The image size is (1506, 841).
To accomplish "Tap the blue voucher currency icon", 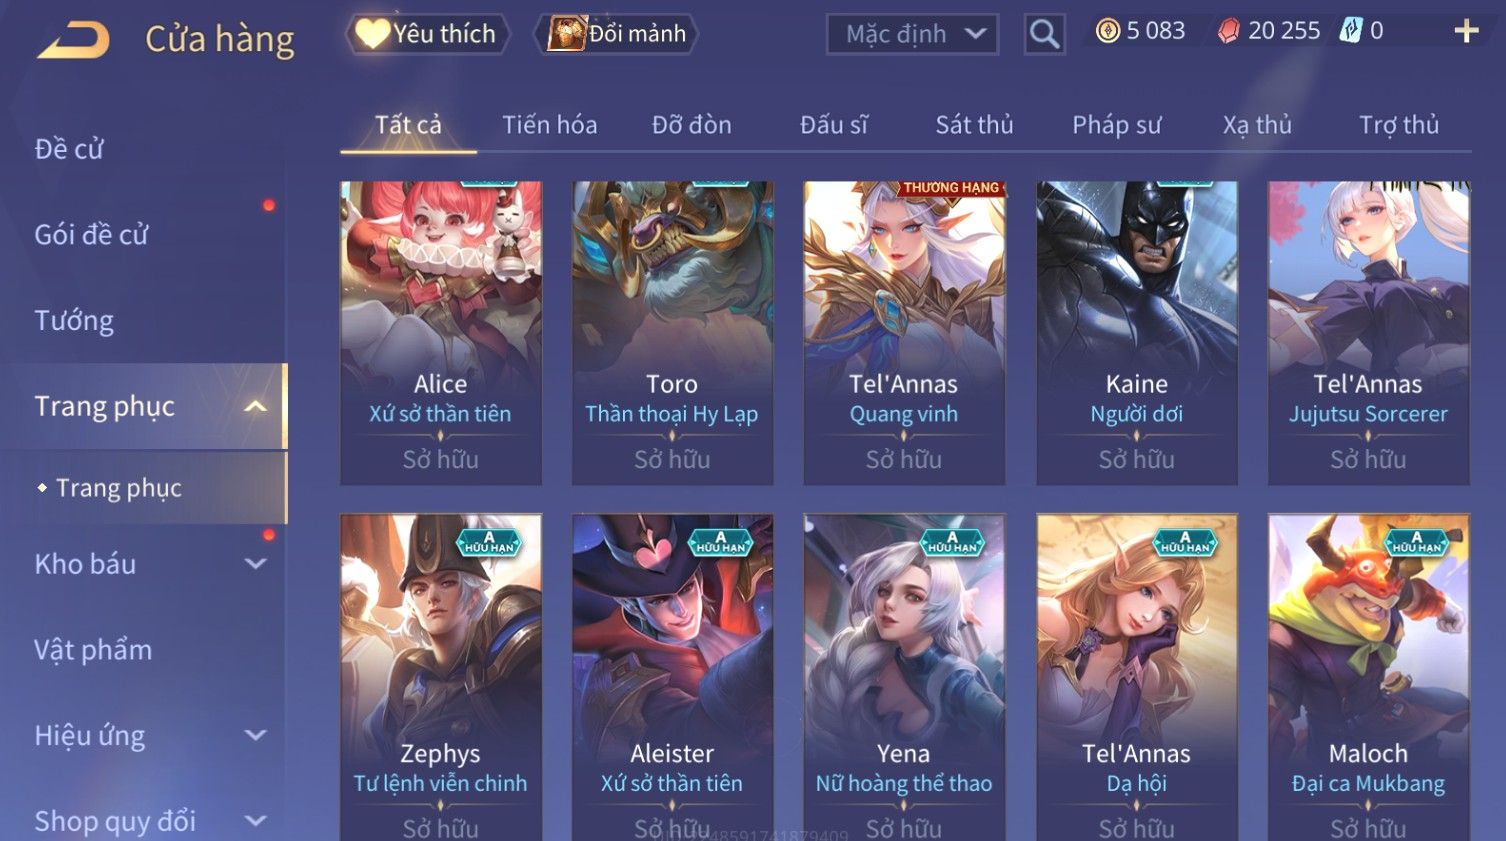I will click(x=1350, y=31).
